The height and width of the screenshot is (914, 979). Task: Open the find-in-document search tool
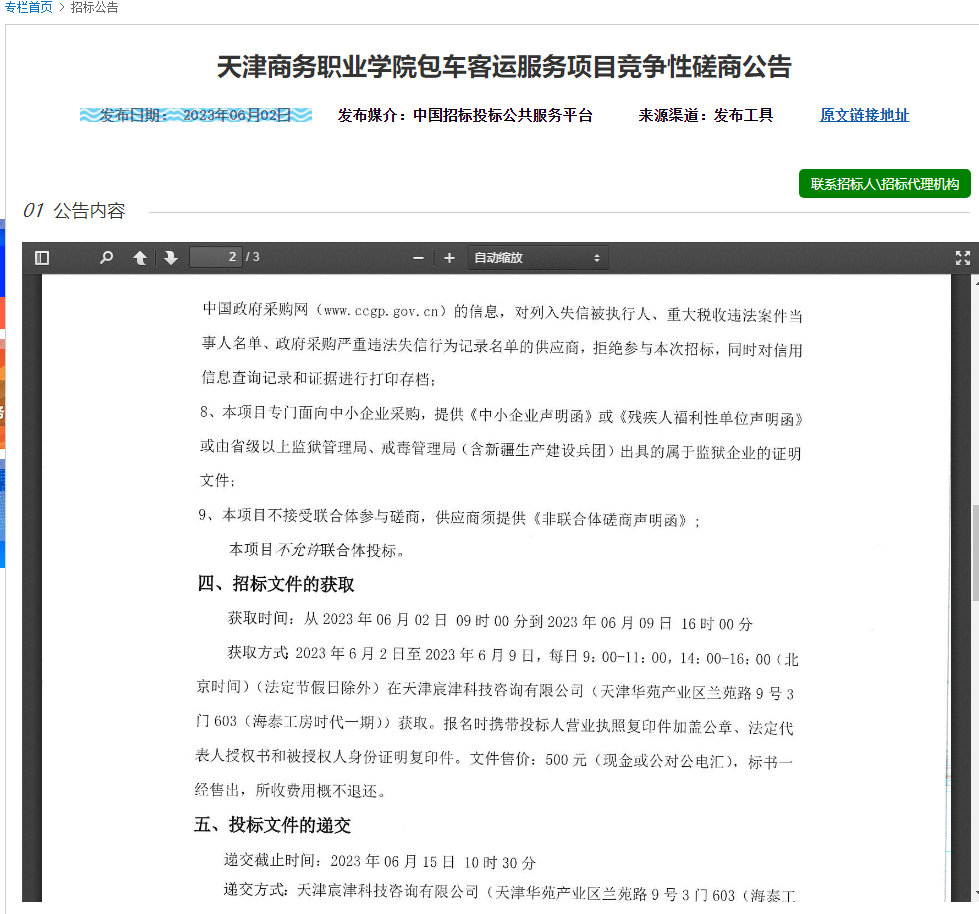tap(106, 258)
